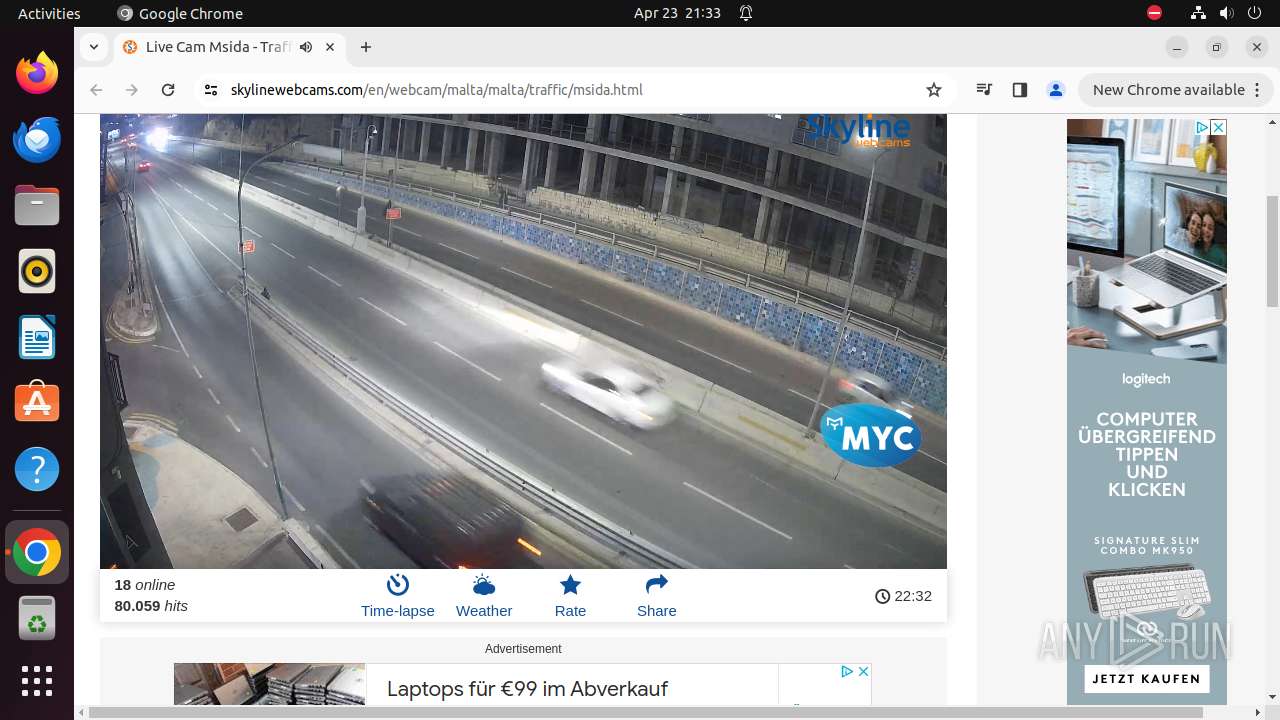The height and width of the screenshot is (720, 1280).
Task: Open Files manager from the dock
Action: coord(37,205)
